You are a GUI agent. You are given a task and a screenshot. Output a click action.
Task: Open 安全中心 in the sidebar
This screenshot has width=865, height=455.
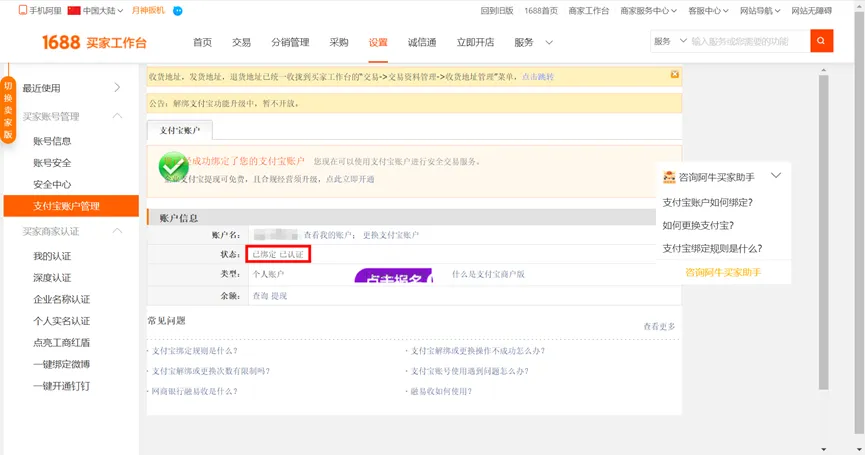coord(52,184)
